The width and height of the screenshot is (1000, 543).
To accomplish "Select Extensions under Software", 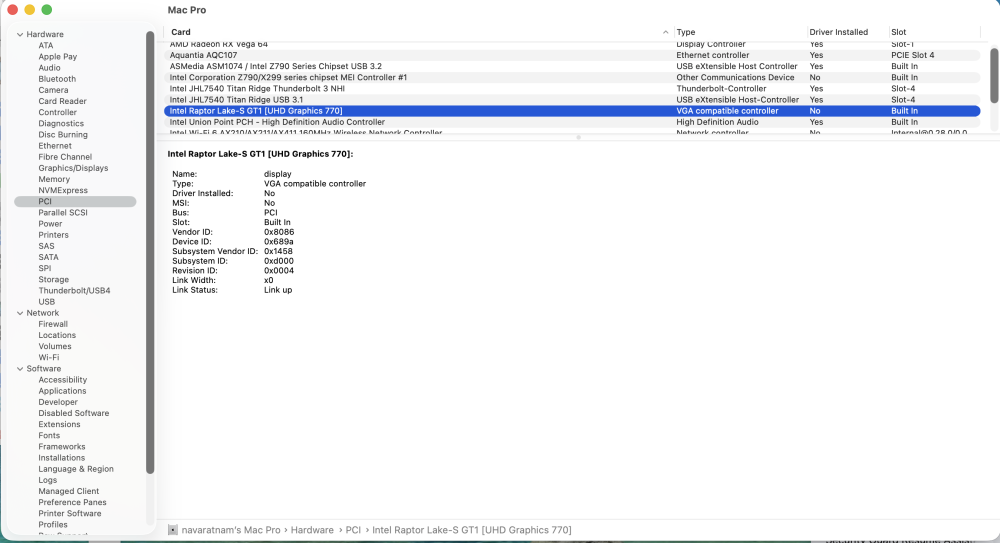I will pyautogui.click(x=59, y=425).
